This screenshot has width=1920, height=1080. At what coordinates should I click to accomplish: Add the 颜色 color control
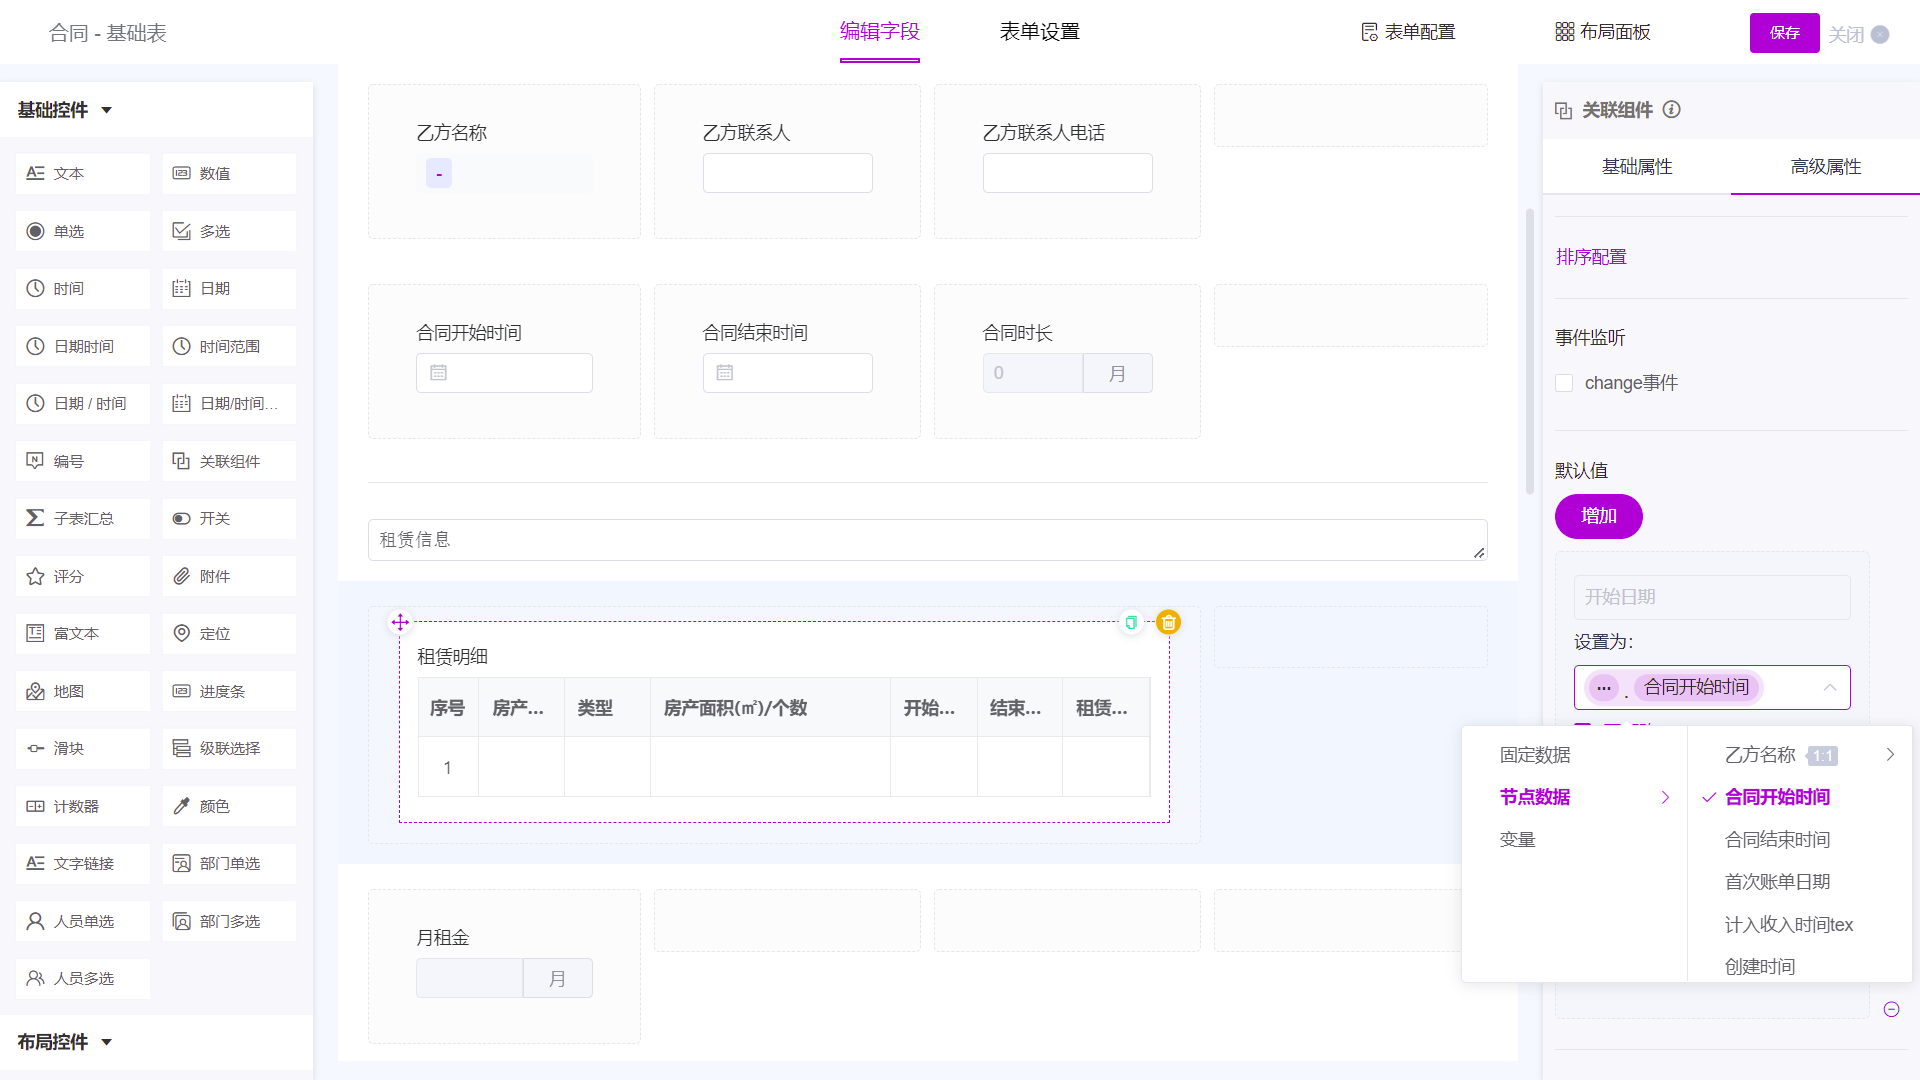pyautogui.click(x=229, y=807)
